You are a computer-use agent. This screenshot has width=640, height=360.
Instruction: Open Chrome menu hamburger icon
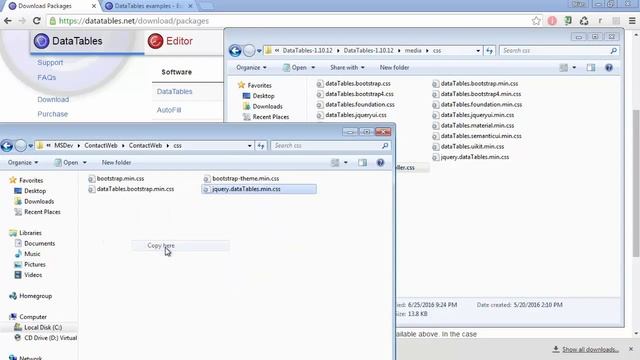pyautogui.click(x=632, y=21)
